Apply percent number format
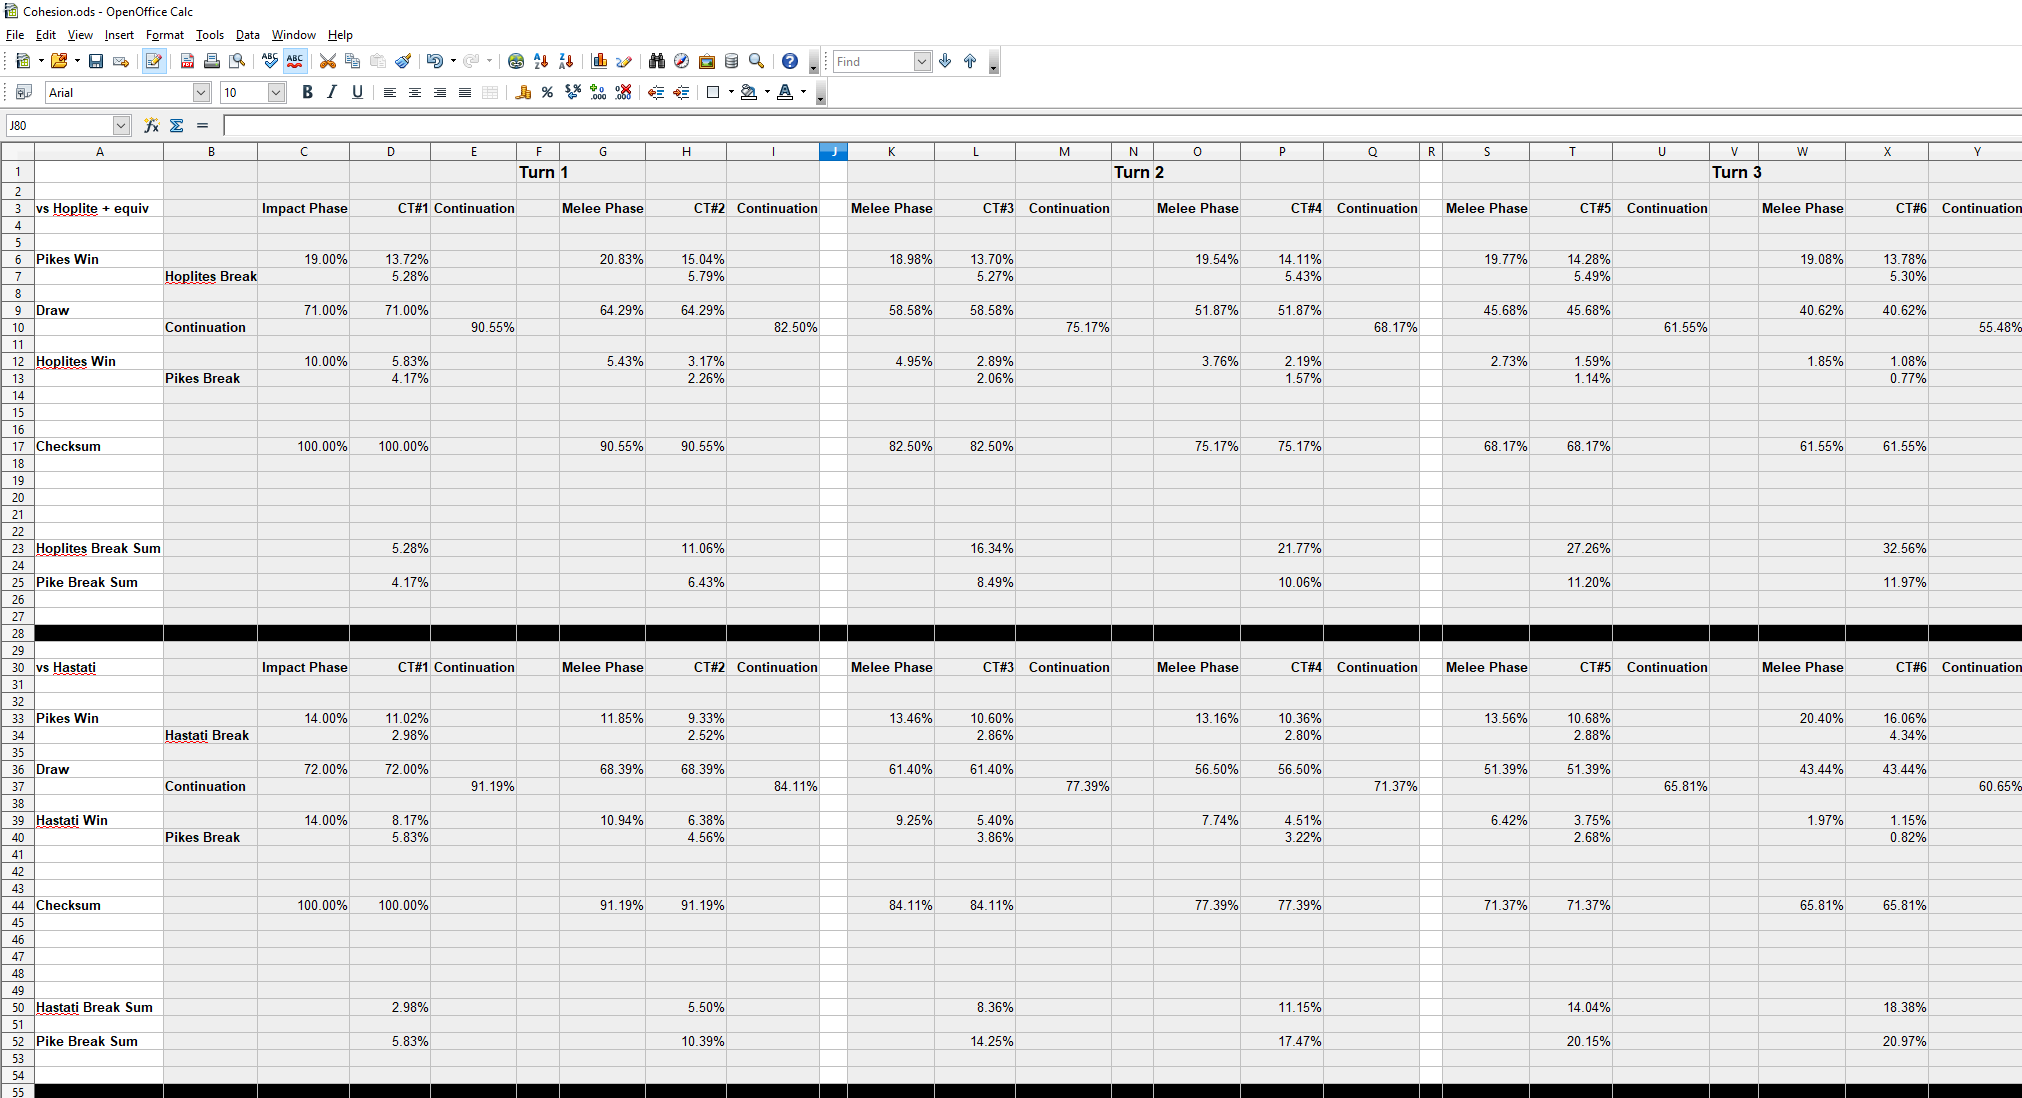The image size is (2022, 1098). click(x=547, y=92)
